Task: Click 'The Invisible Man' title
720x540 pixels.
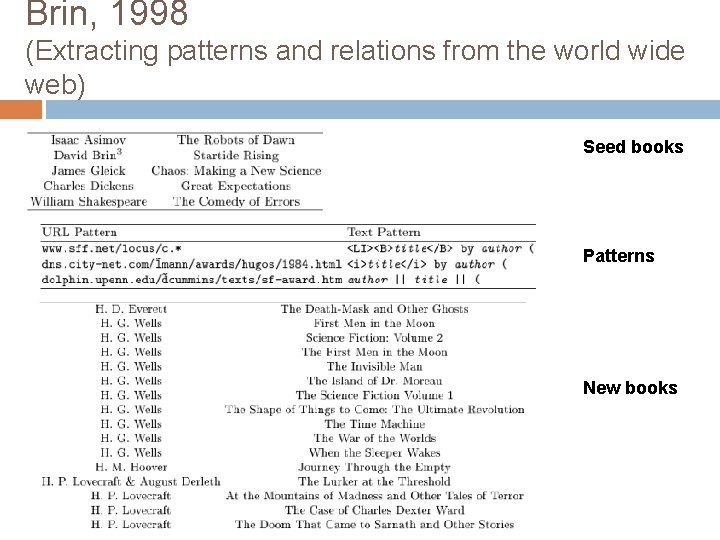Action: coord(374,366)
